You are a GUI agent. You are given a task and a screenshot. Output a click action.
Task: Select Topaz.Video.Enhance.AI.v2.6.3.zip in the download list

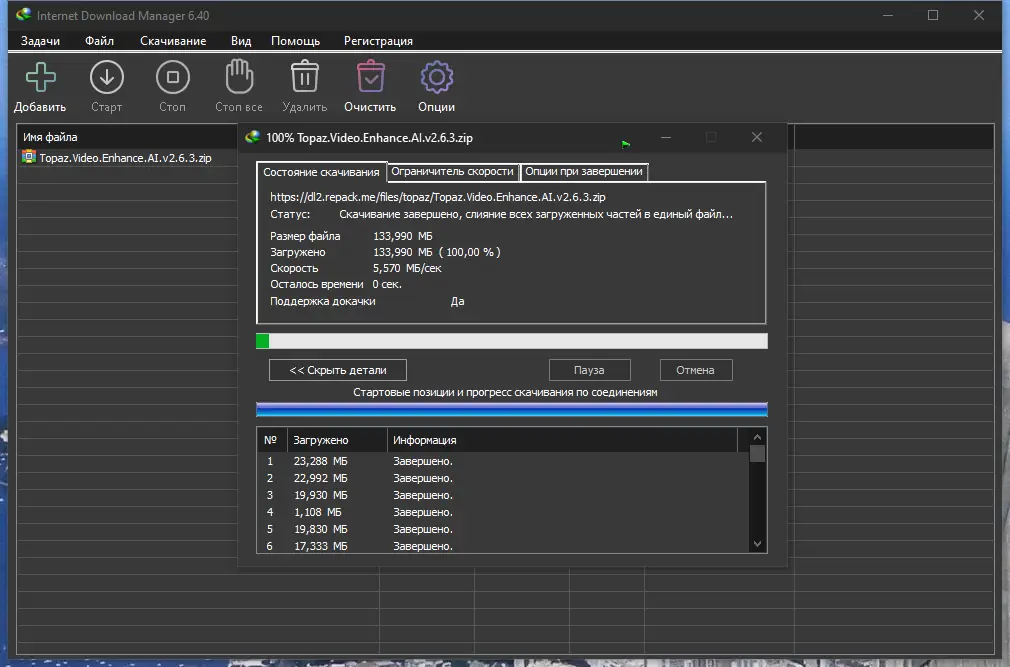125,158
